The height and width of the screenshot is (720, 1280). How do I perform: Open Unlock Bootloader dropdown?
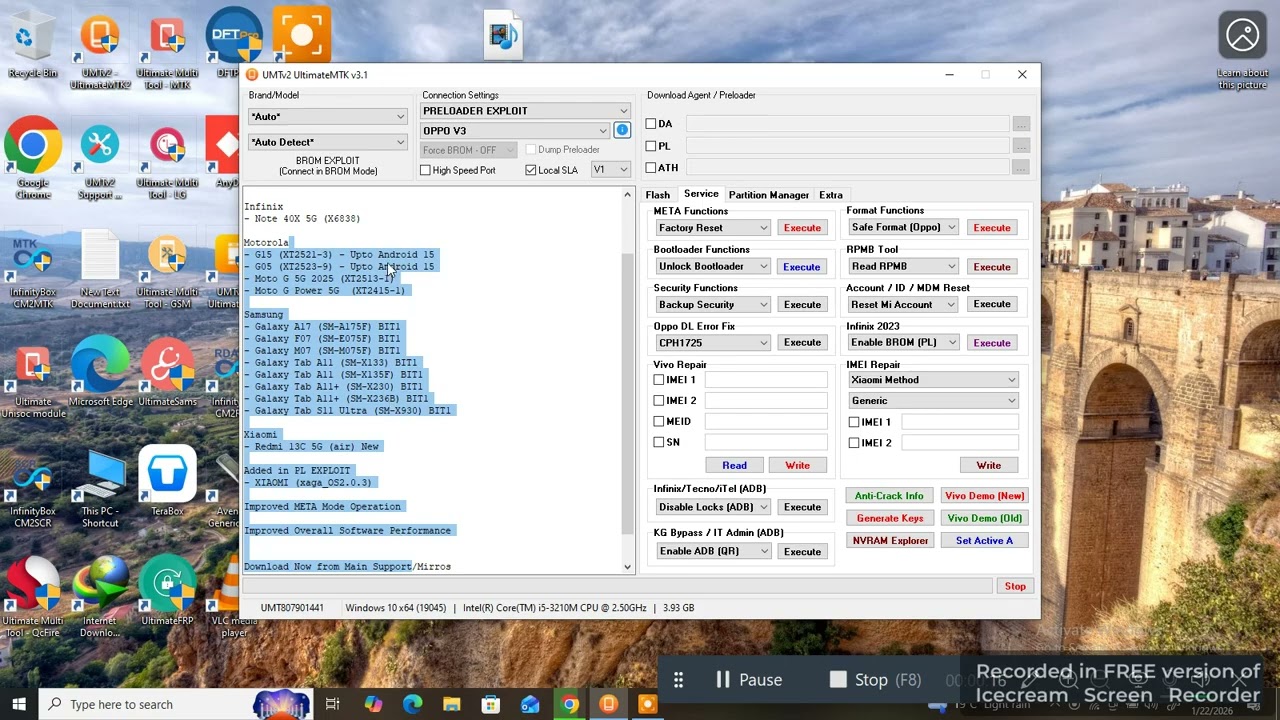[x=713, y=267]
